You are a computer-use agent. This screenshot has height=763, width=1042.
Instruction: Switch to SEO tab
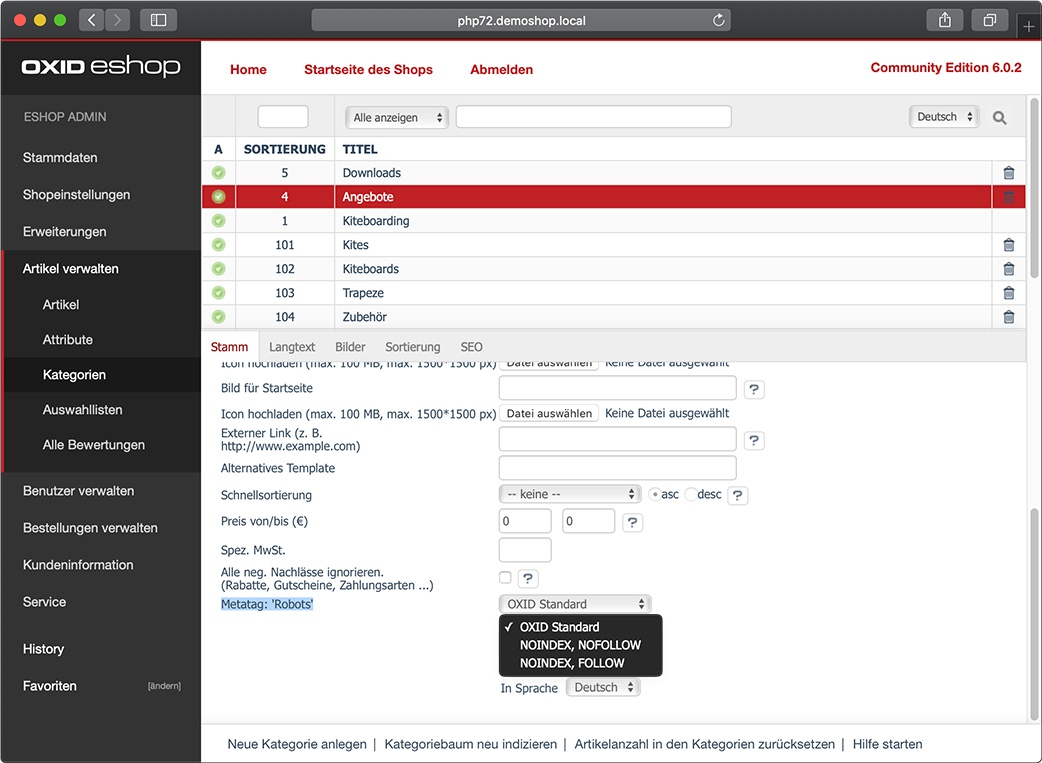coord(471,347)
